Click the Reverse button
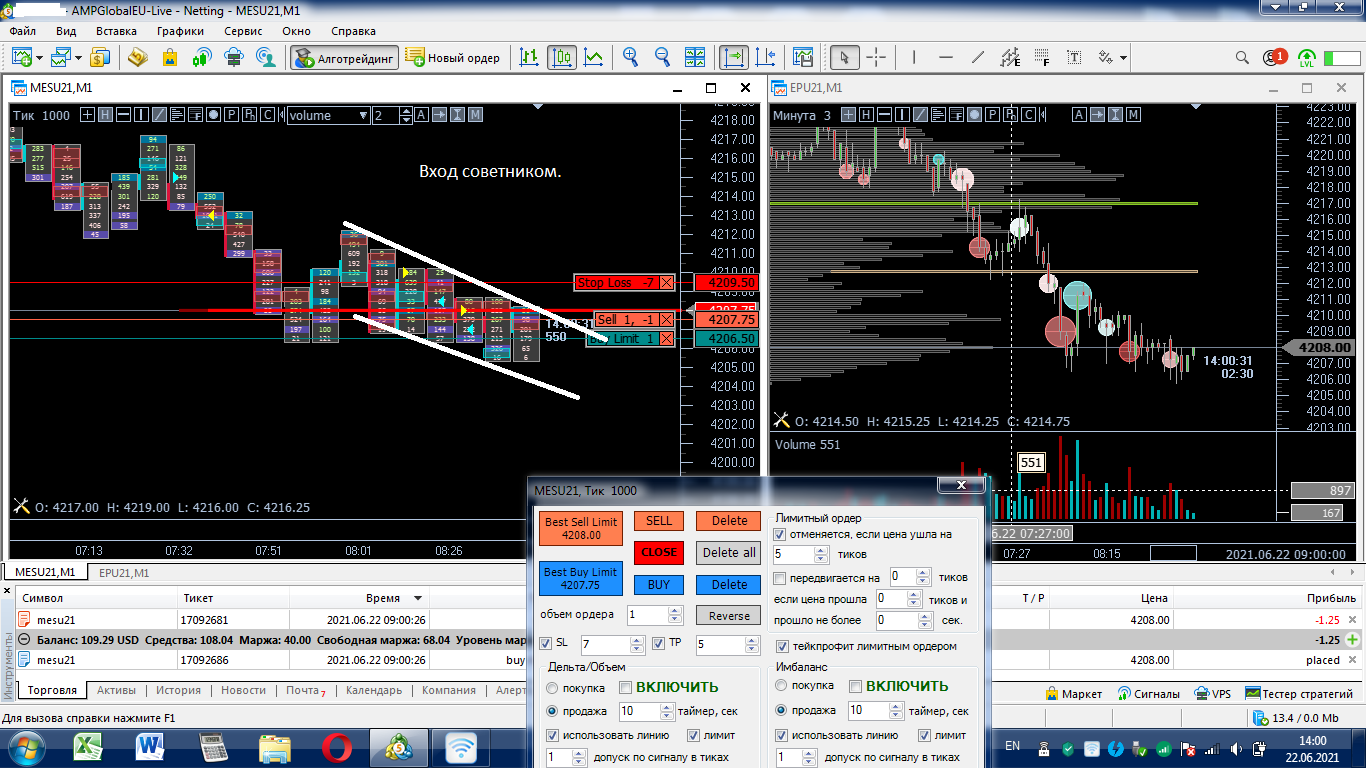 (729, 615)
